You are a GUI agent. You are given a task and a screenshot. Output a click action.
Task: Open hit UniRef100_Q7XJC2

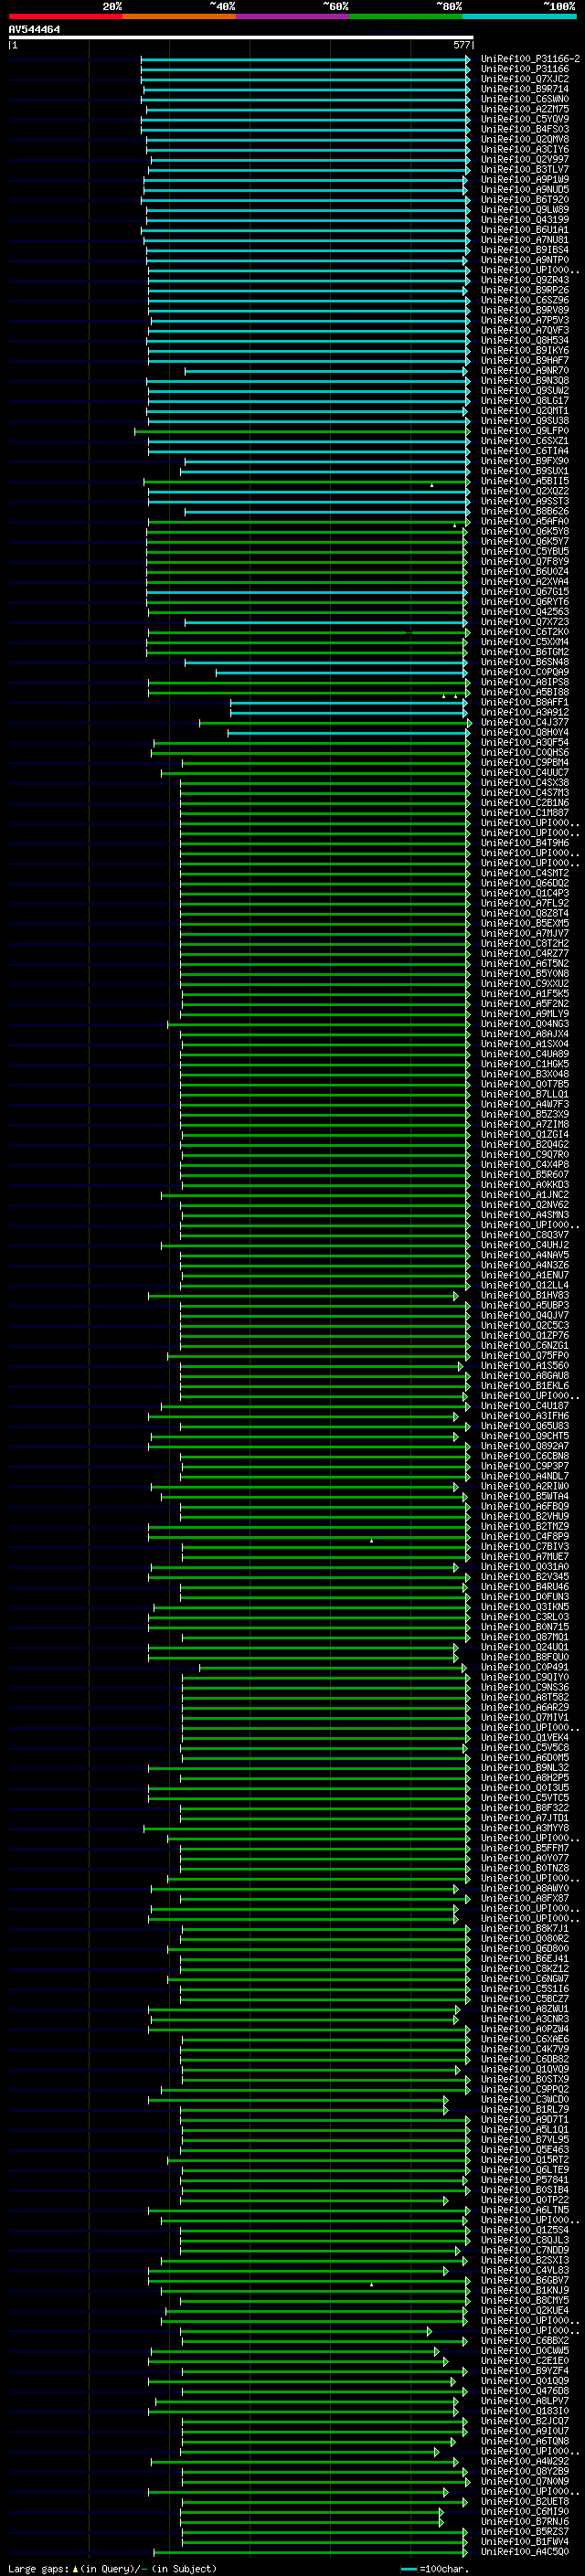tap(524, 79)
